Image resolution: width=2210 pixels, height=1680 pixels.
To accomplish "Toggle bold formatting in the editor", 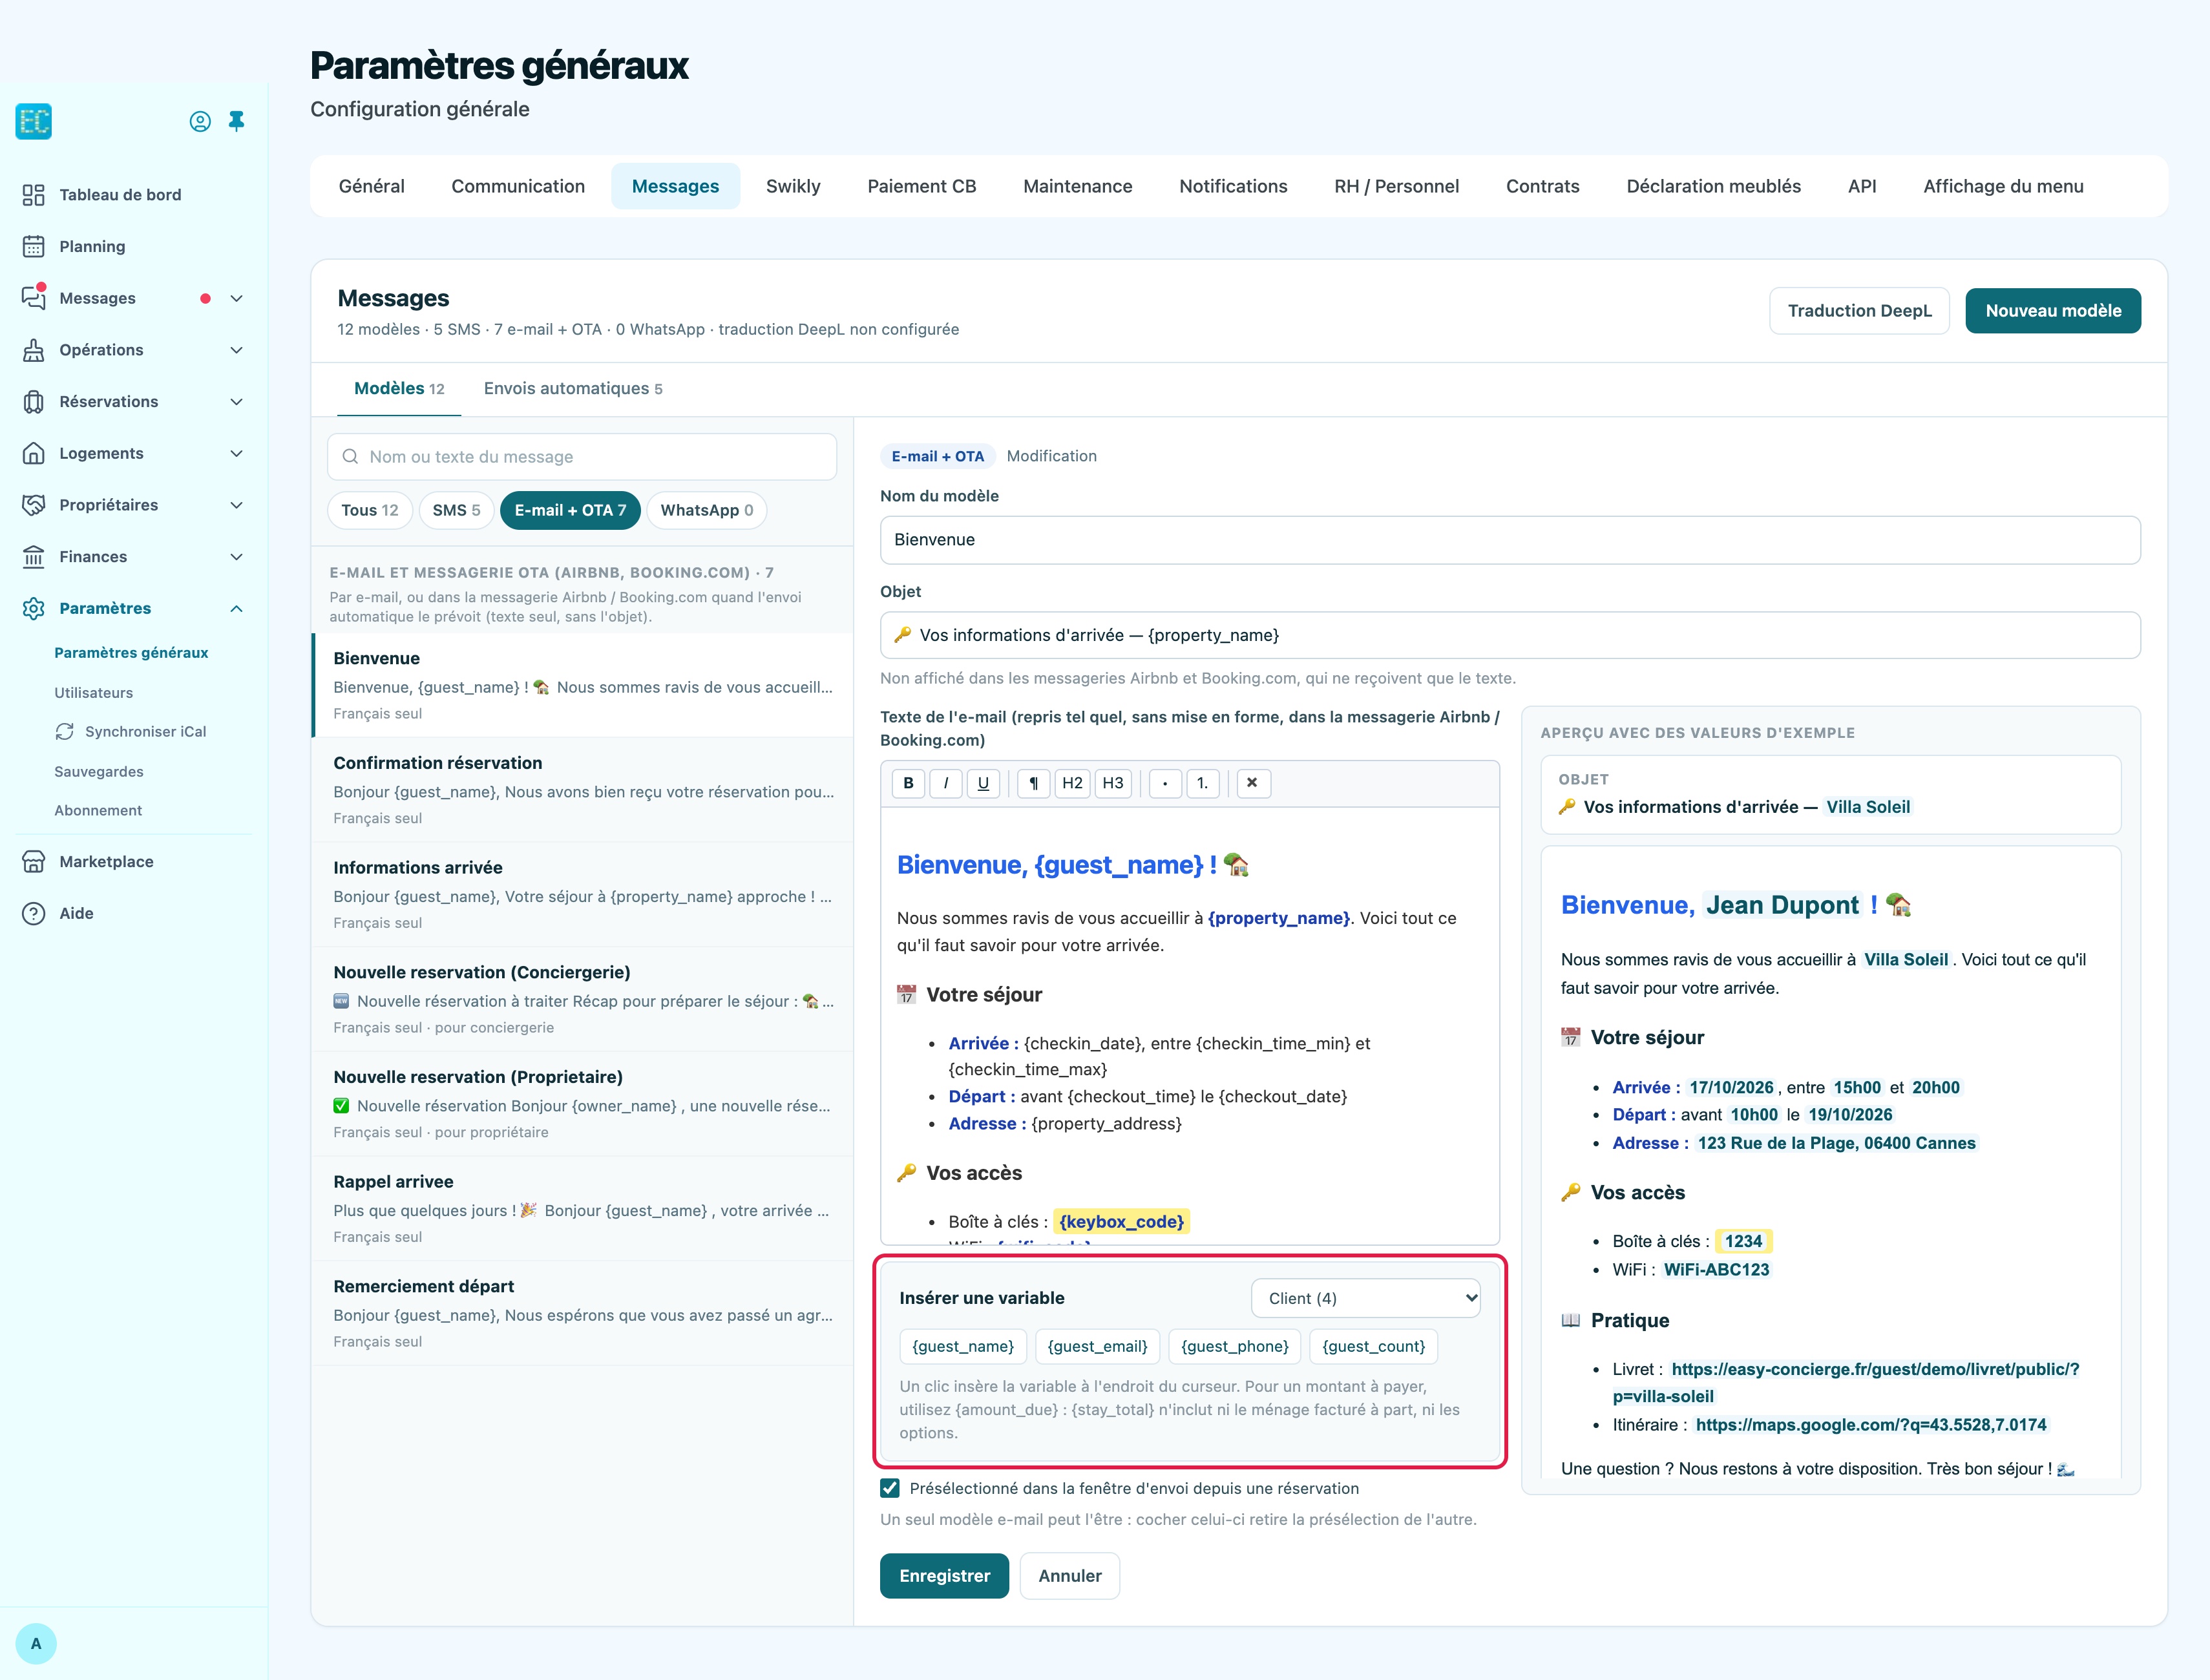I will [908, 783].
